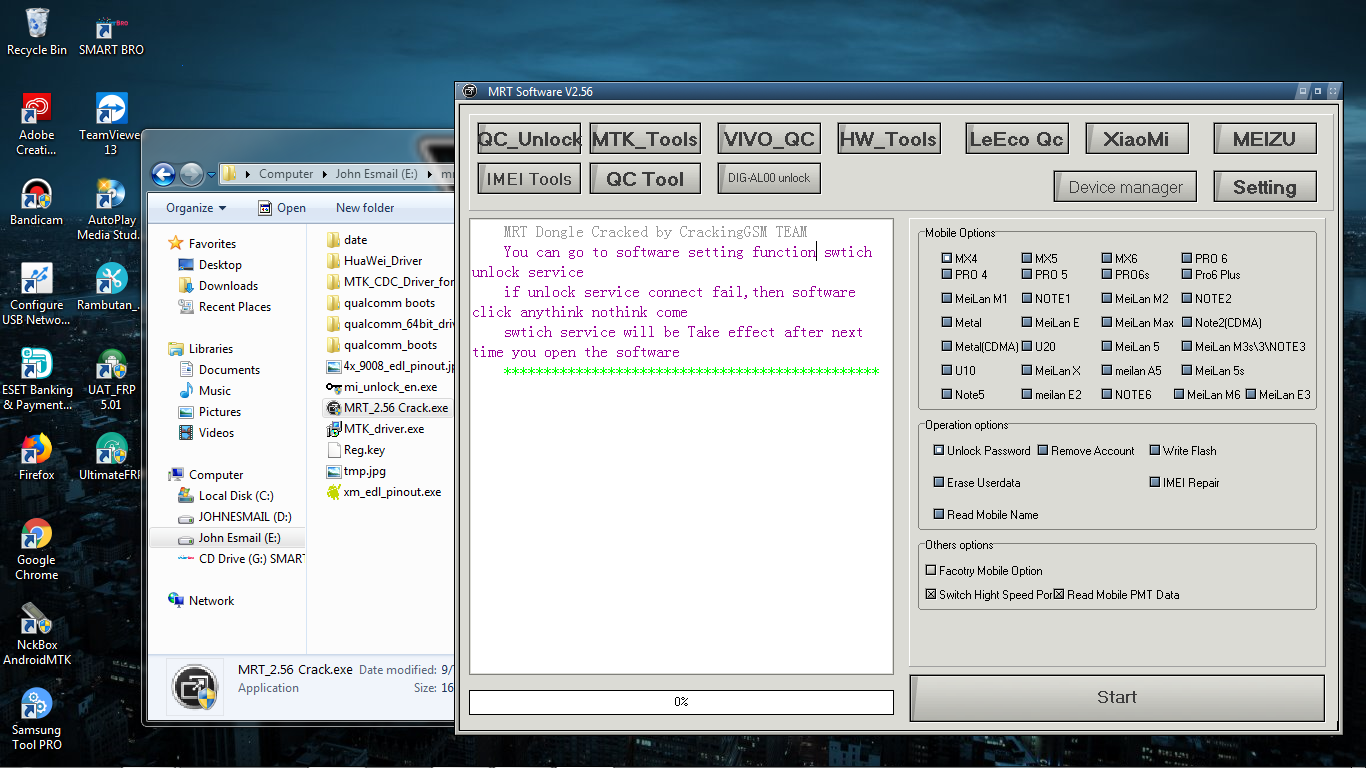Enable Read Mobile Name option
1366x768 pixels.
tap(938, 514)
